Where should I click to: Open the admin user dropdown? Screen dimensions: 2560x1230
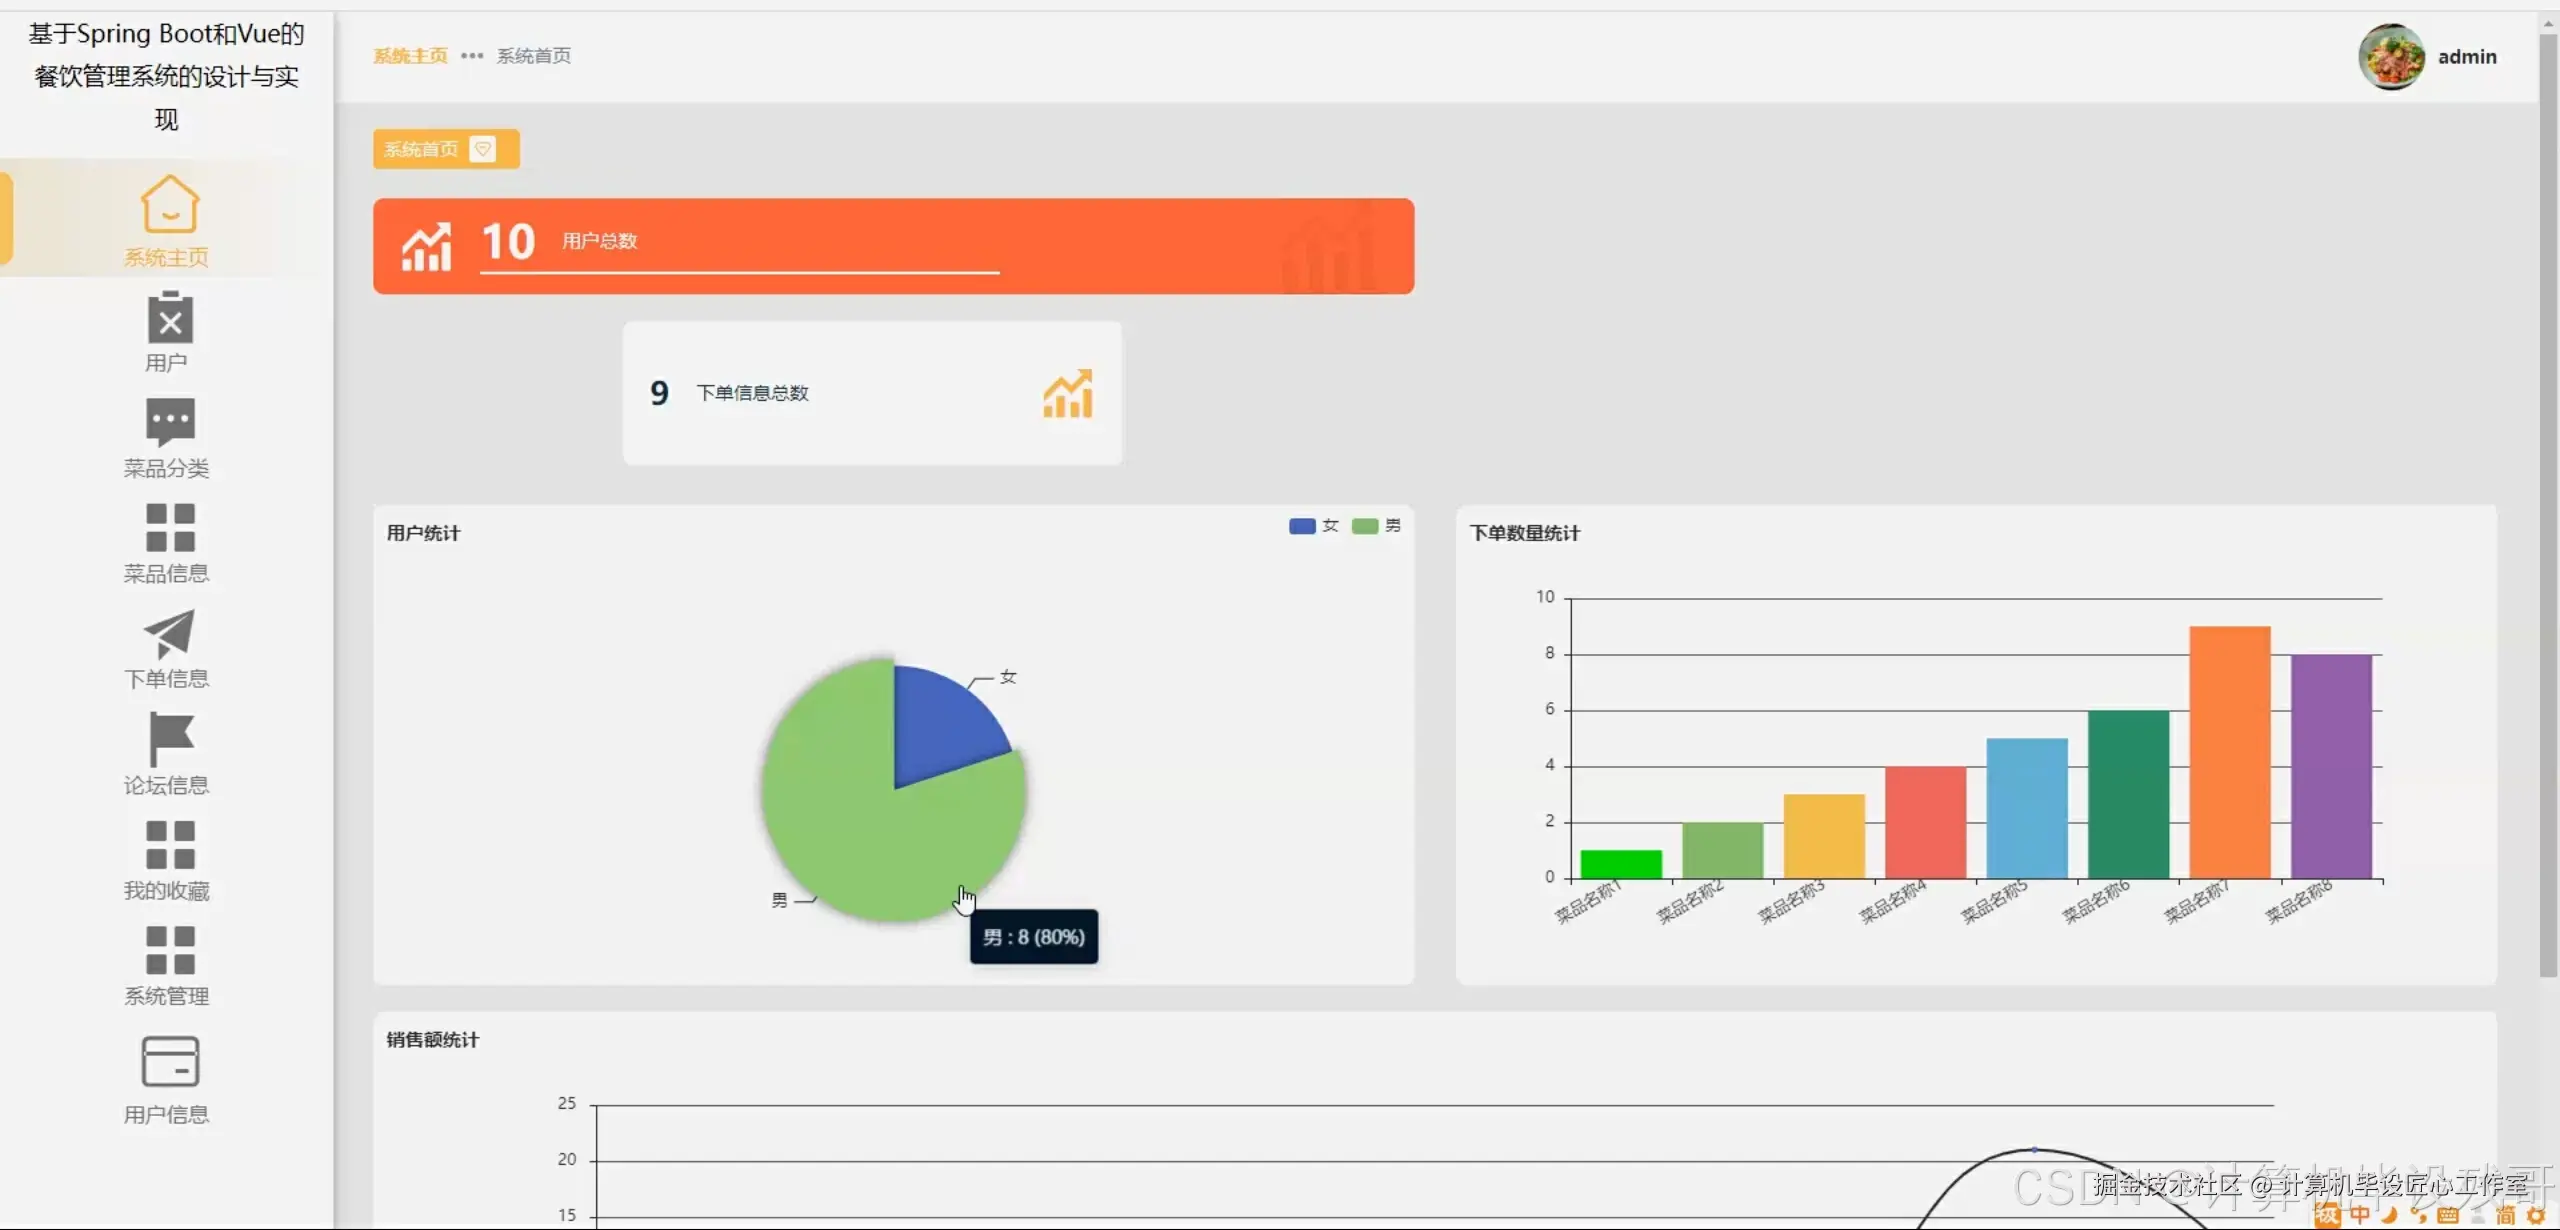(x=2466, y=57)
